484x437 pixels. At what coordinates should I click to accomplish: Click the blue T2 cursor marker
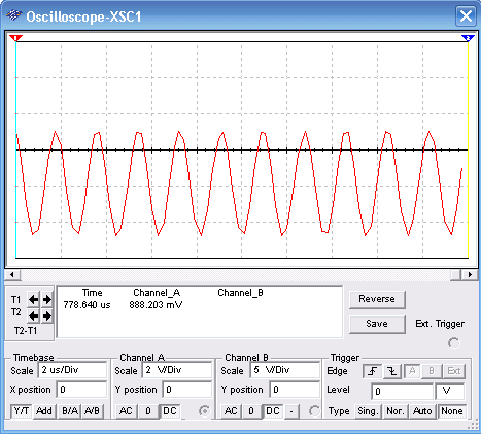point(468,38)
